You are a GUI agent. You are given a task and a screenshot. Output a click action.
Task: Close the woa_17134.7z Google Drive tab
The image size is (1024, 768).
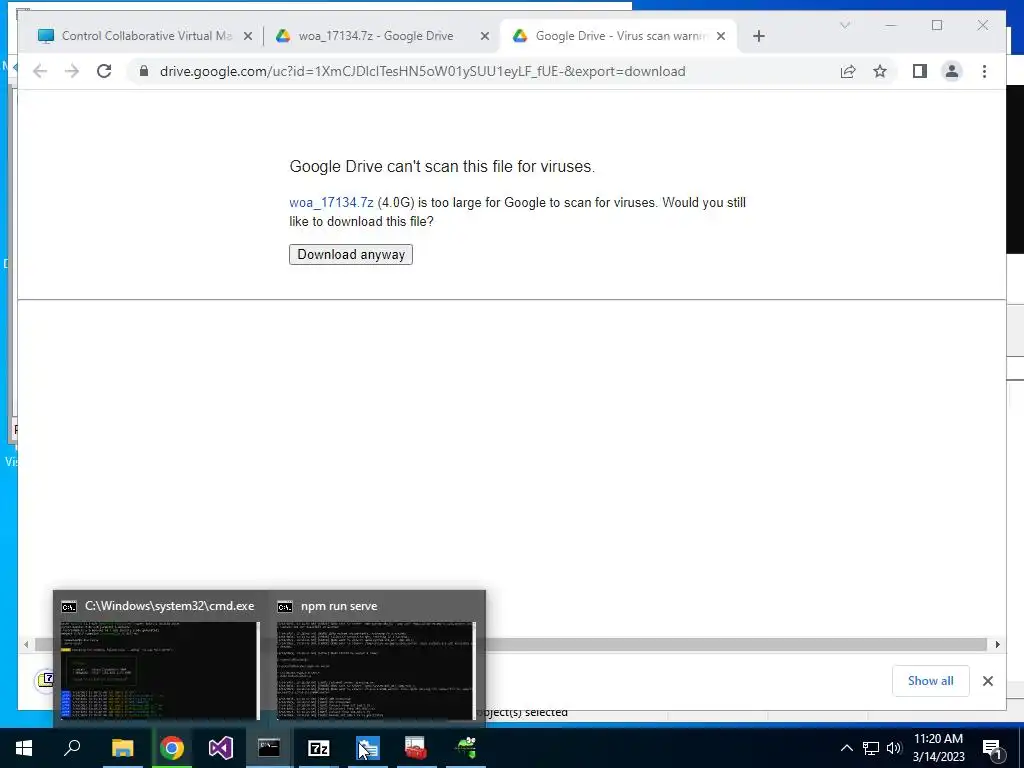pyautogui.click(x=485, y=37)
